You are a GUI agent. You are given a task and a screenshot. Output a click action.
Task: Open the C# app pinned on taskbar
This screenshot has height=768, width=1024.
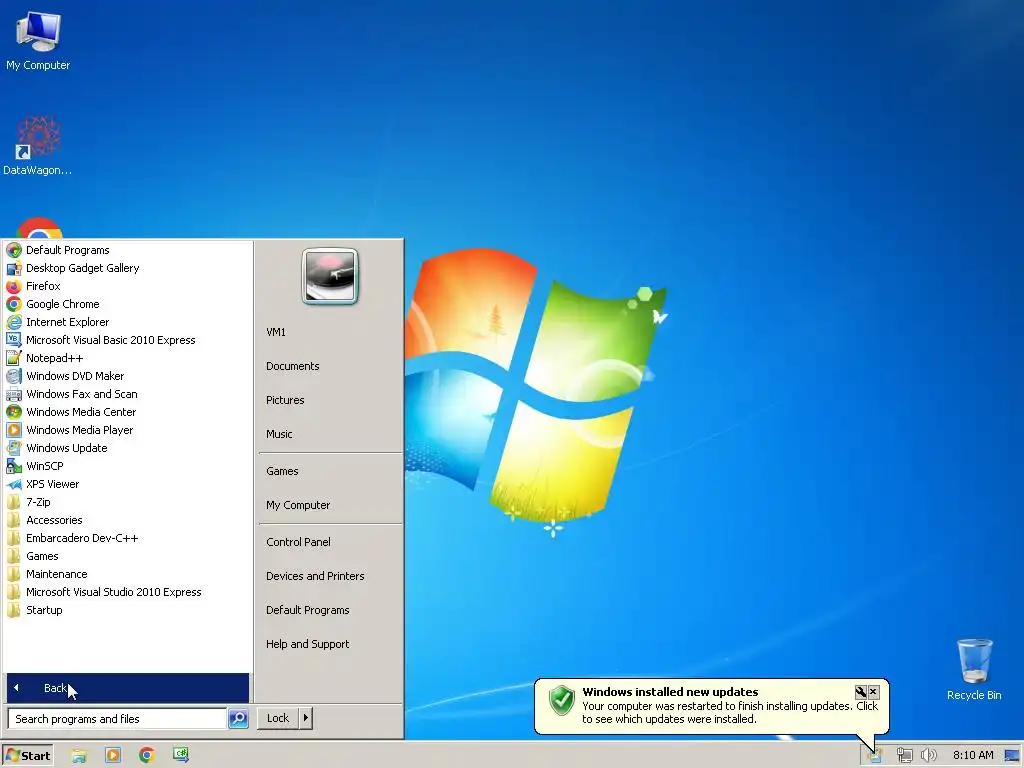[181, 755]
